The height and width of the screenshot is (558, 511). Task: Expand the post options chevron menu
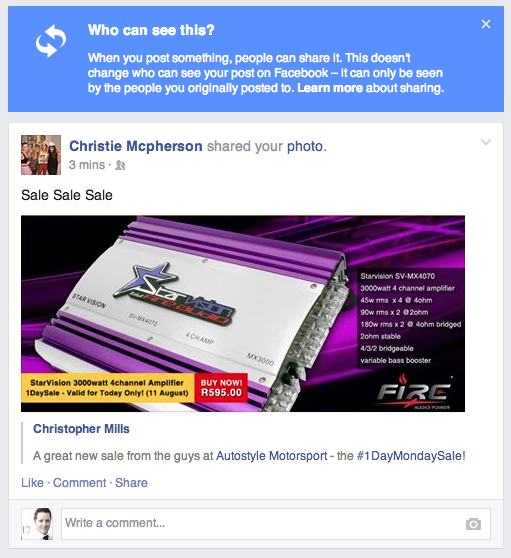pyautogui.click(x=486, y=142)
